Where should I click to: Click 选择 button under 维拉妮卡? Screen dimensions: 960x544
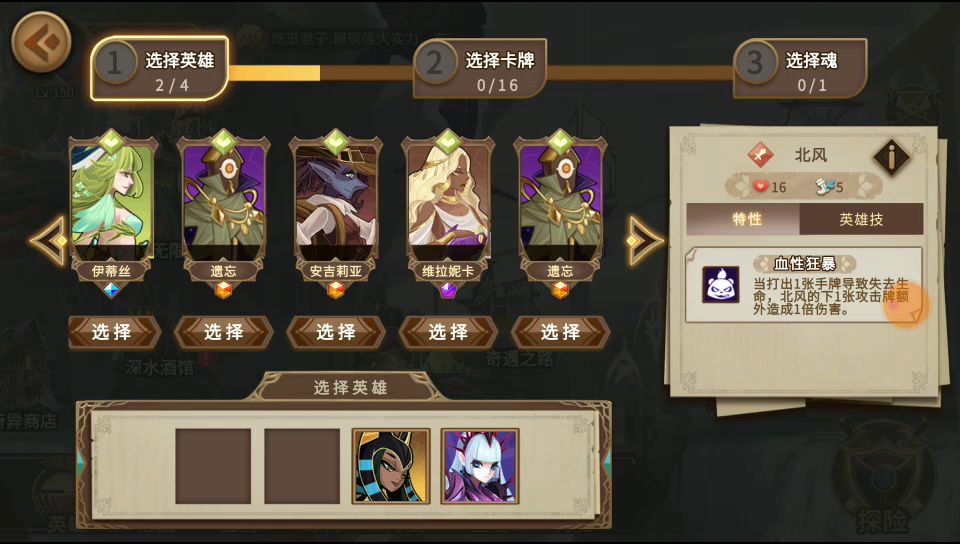point(449,332)
